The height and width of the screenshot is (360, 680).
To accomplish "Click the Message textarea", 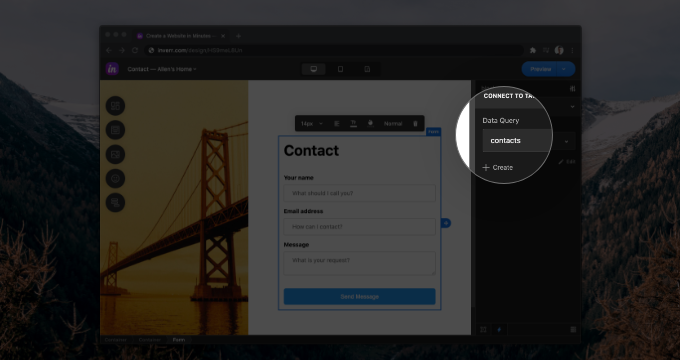I will (x=360, y=263).
